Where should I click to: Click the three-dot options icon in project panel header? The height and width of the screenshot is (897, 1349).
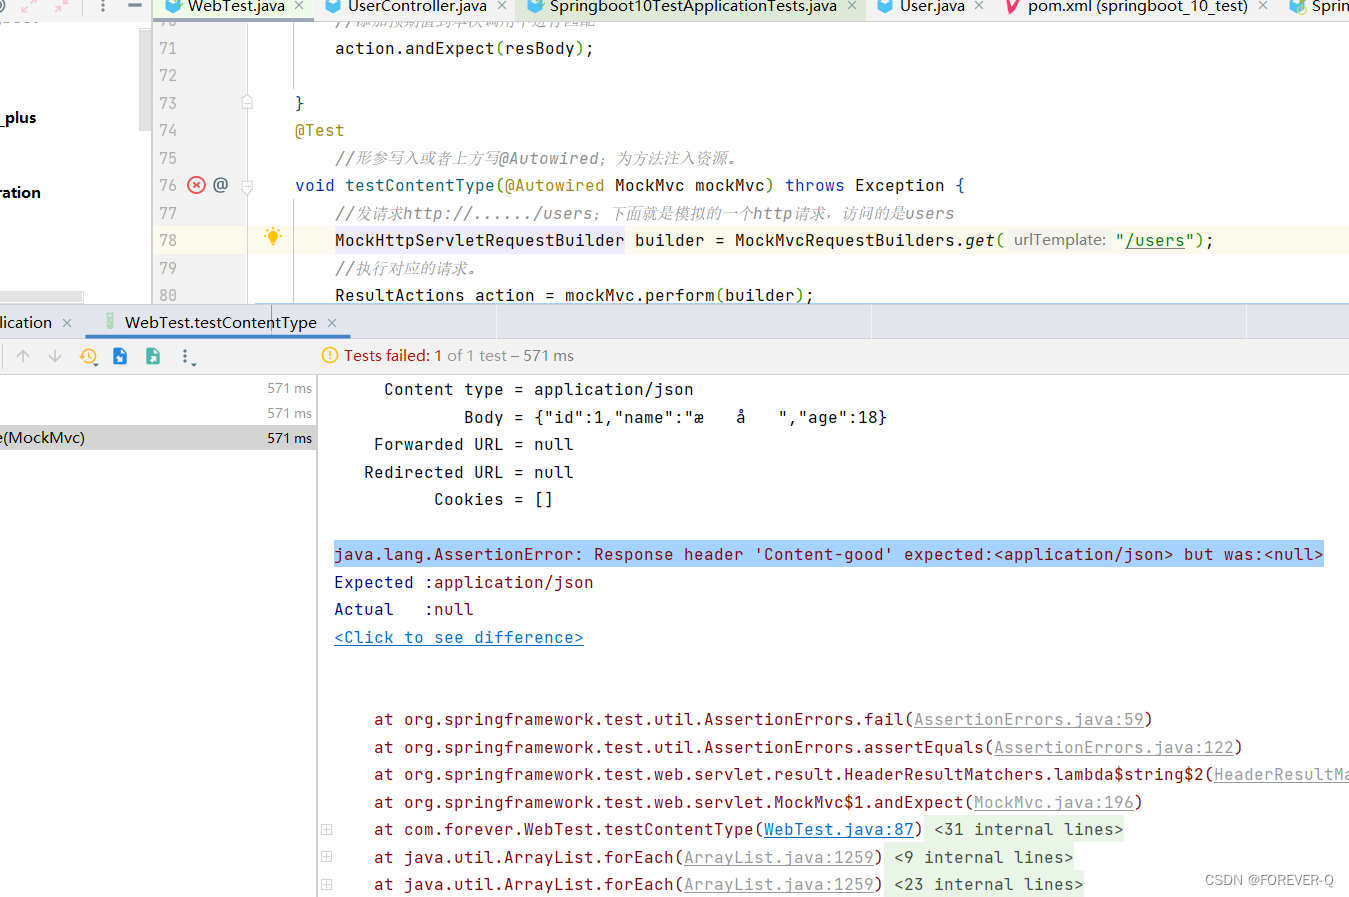102,6
